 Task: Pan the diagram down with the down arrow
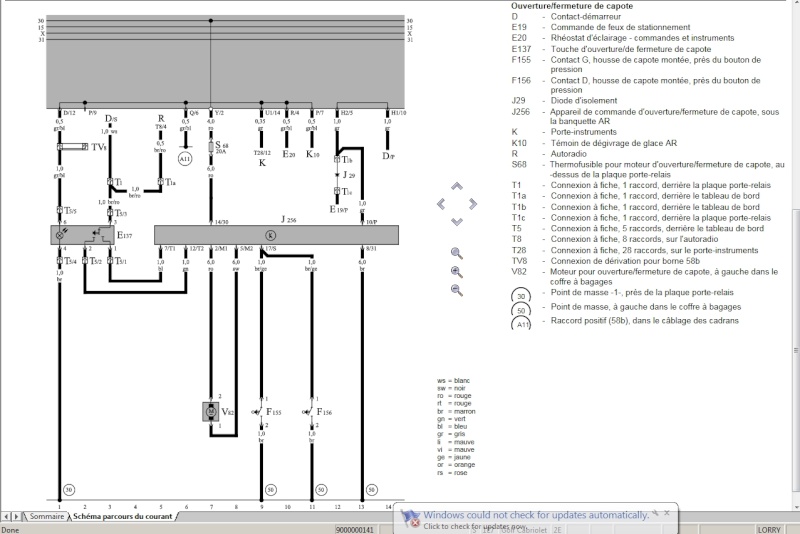(457, 221)
